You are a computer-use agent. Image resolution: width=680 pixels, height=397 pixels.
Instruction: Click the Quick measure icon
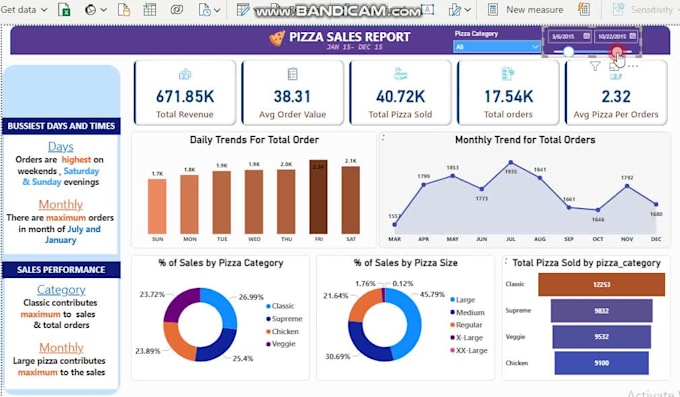pyautogui.click(x=584, y=9)
